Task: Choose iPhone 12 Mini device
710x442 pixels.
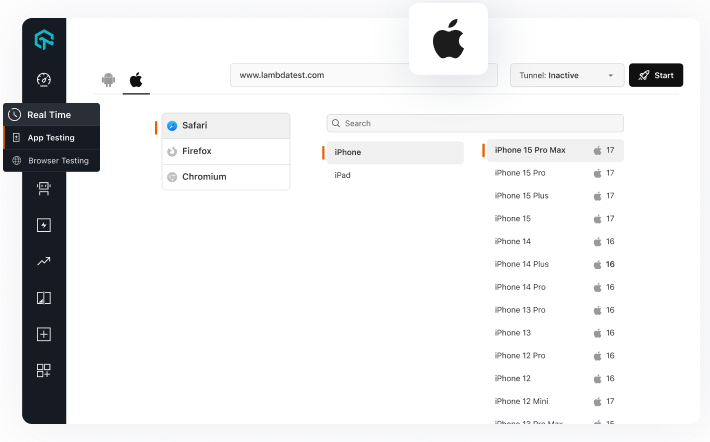Action: pos(555,401)
